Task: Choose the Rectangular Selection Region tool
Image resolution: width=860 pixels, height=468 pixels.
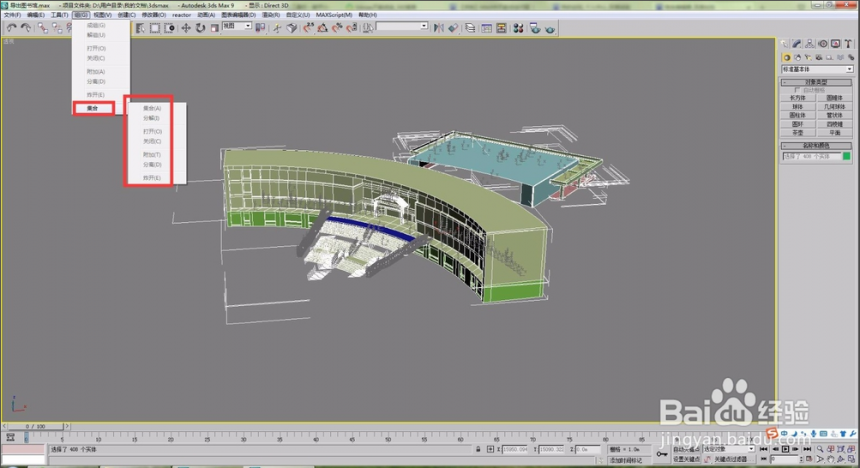Action: coord(155,27)
